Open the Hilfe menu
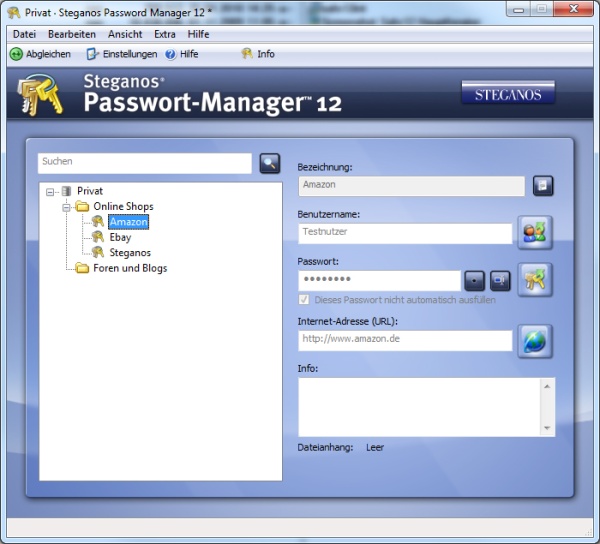 [x=198, y=34]
